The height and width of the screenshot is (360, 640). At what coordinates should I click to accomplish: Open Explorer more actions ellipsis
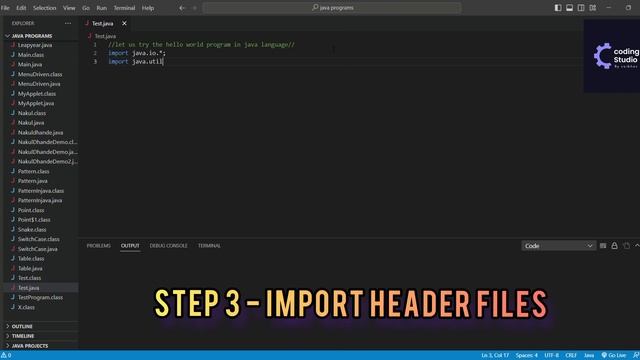[x=68, y=23]
